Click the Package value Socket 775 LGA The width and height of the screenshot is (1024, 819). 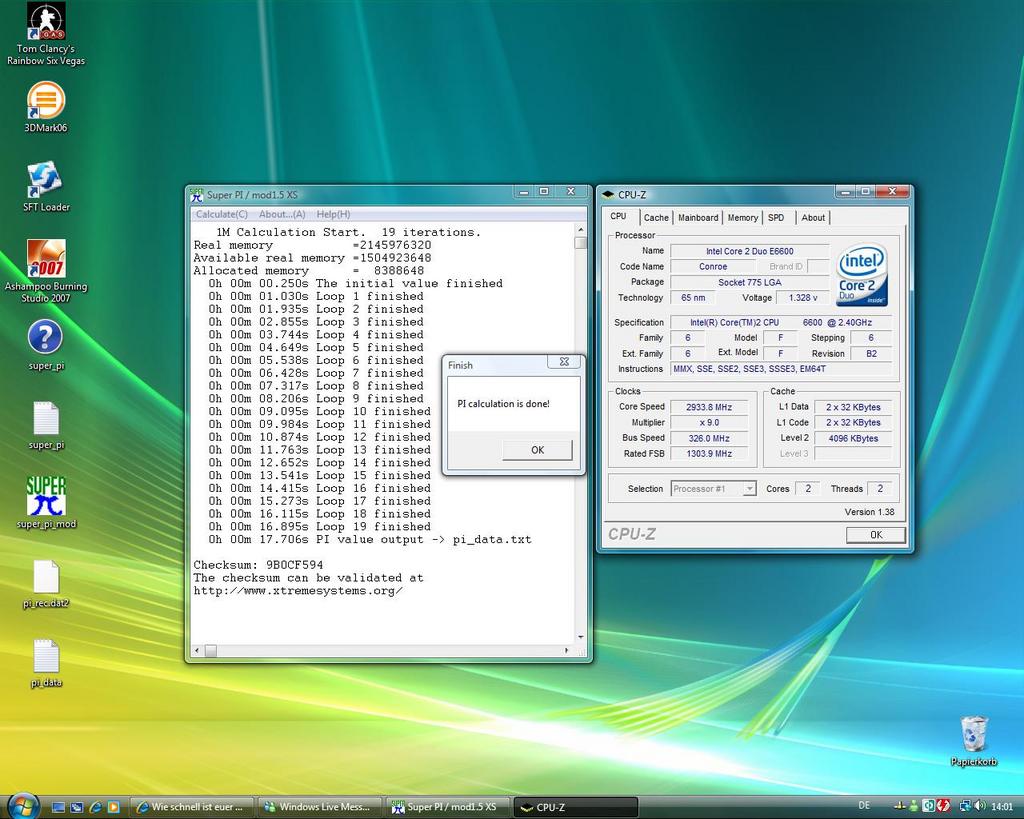point(750,282)
